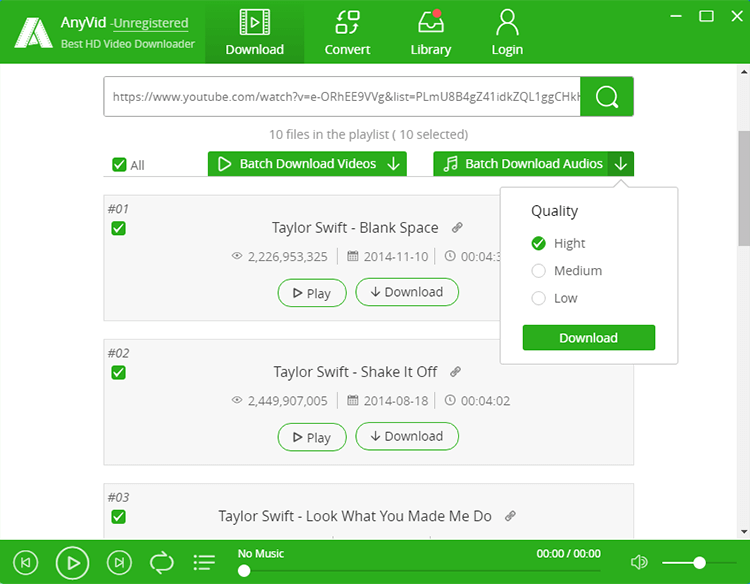Viewport: 750px width, 584px height.
Task: Copy link icon beside Look What You Made Me Do
Action: 510,516
